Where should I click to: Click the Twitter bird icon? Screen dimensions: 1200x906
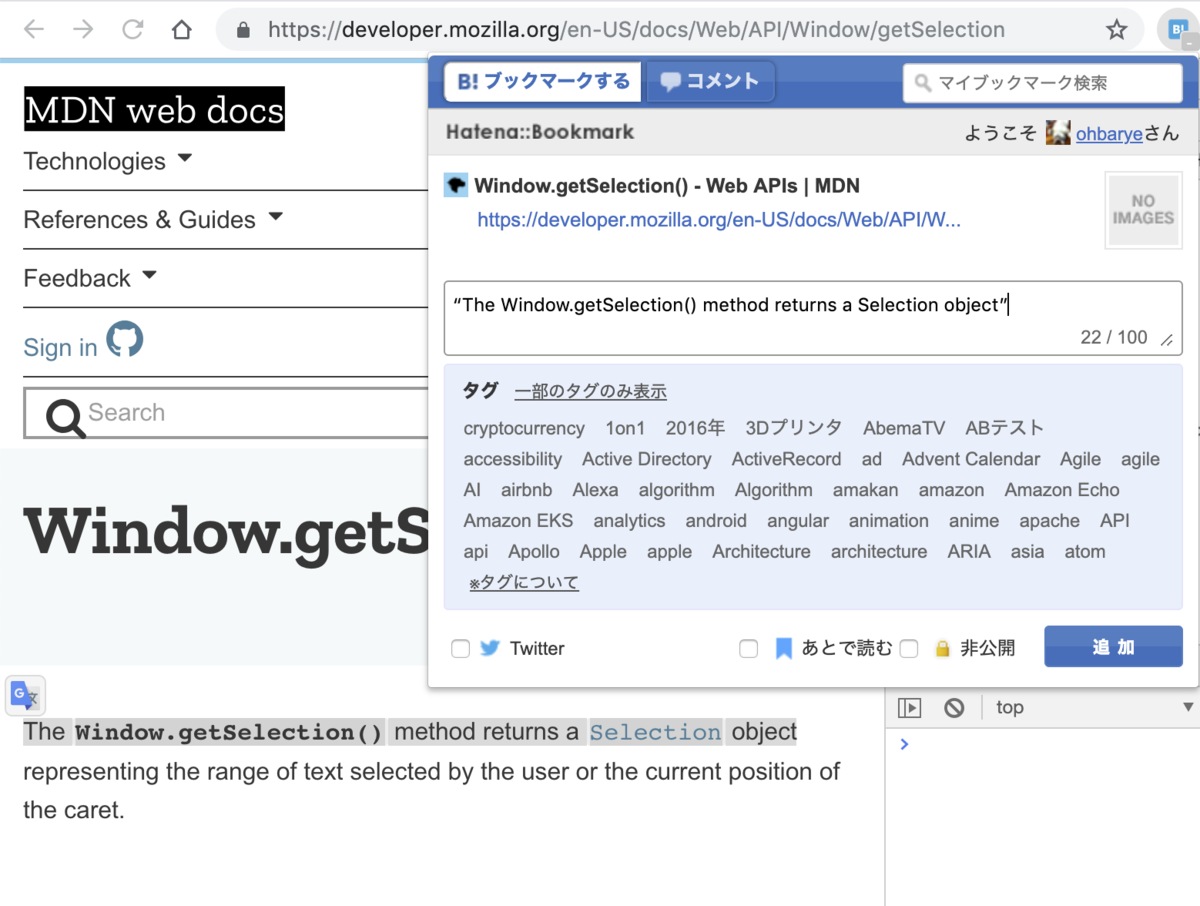[490, 648]
